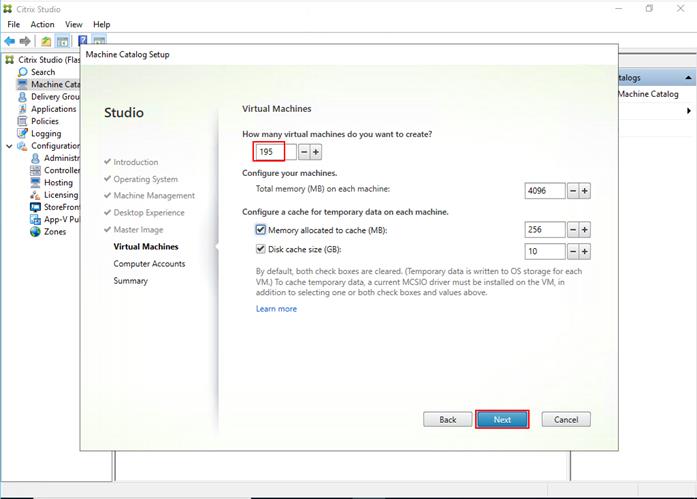Click the Next button

coord(502,419)
